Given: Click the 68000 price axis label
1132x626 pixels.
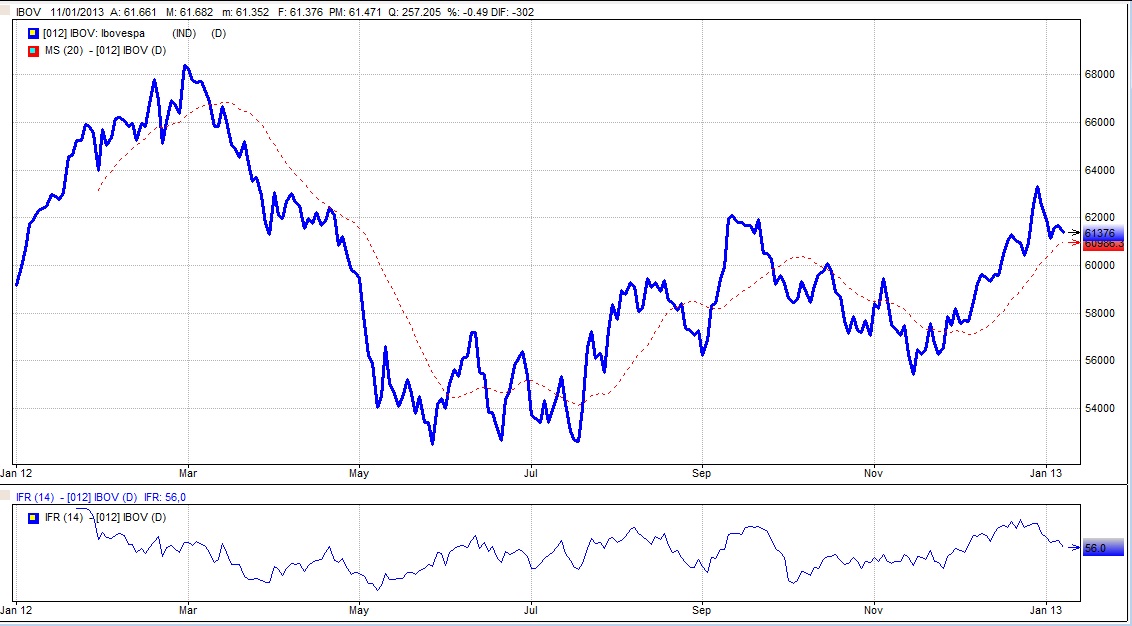Looking at the screenshot, I should click(x=1102, y=74).
